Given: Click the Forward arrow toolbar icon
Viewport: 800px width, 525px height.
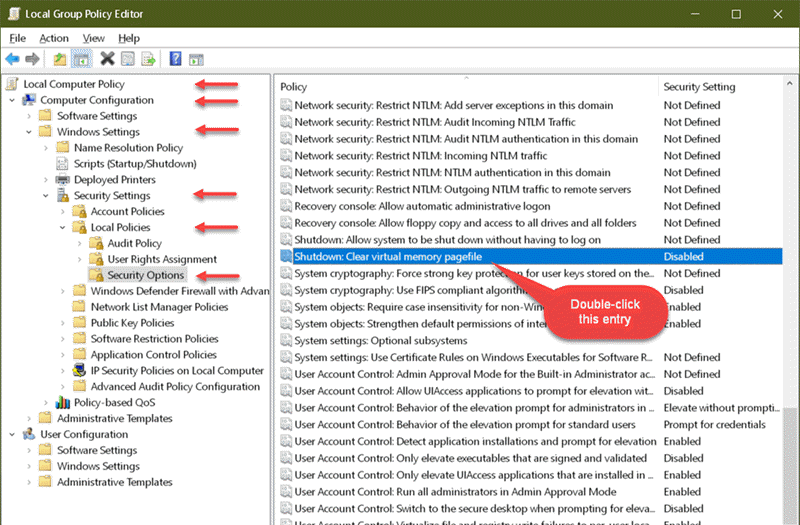Looking at the screenshot, I should click(x=32, y=59).
